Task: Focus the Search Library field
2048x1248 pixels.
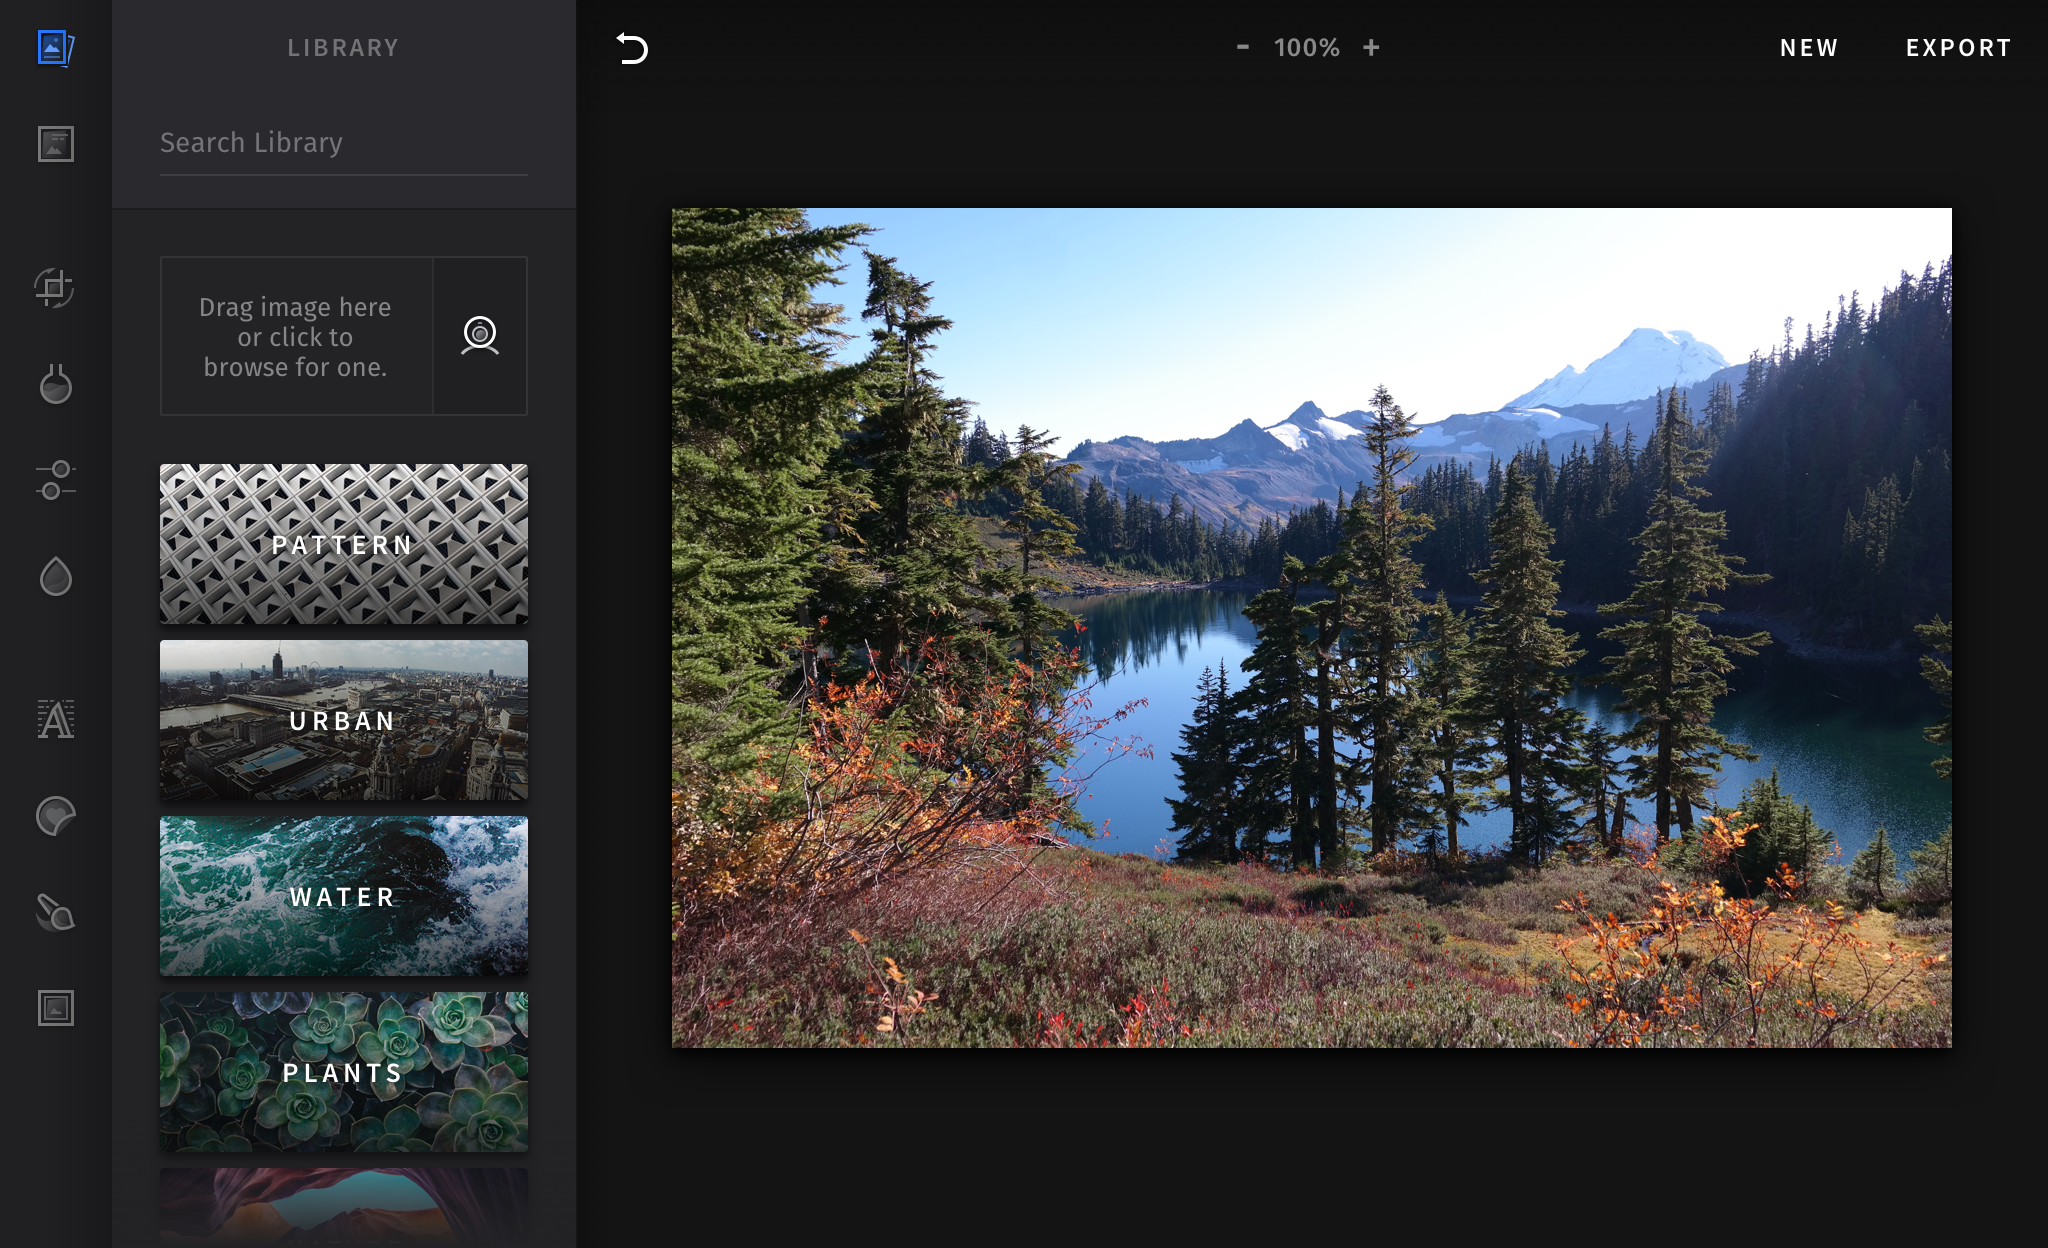Action: pos(343,144)
